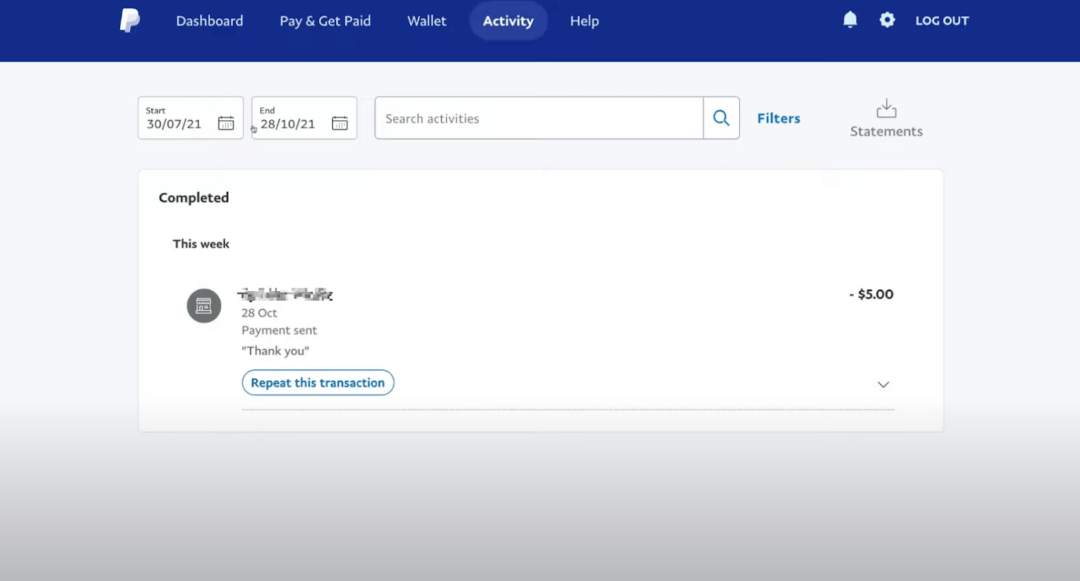Click LOG OUT
Screen dimensions: 1080x581
[941, 19]
